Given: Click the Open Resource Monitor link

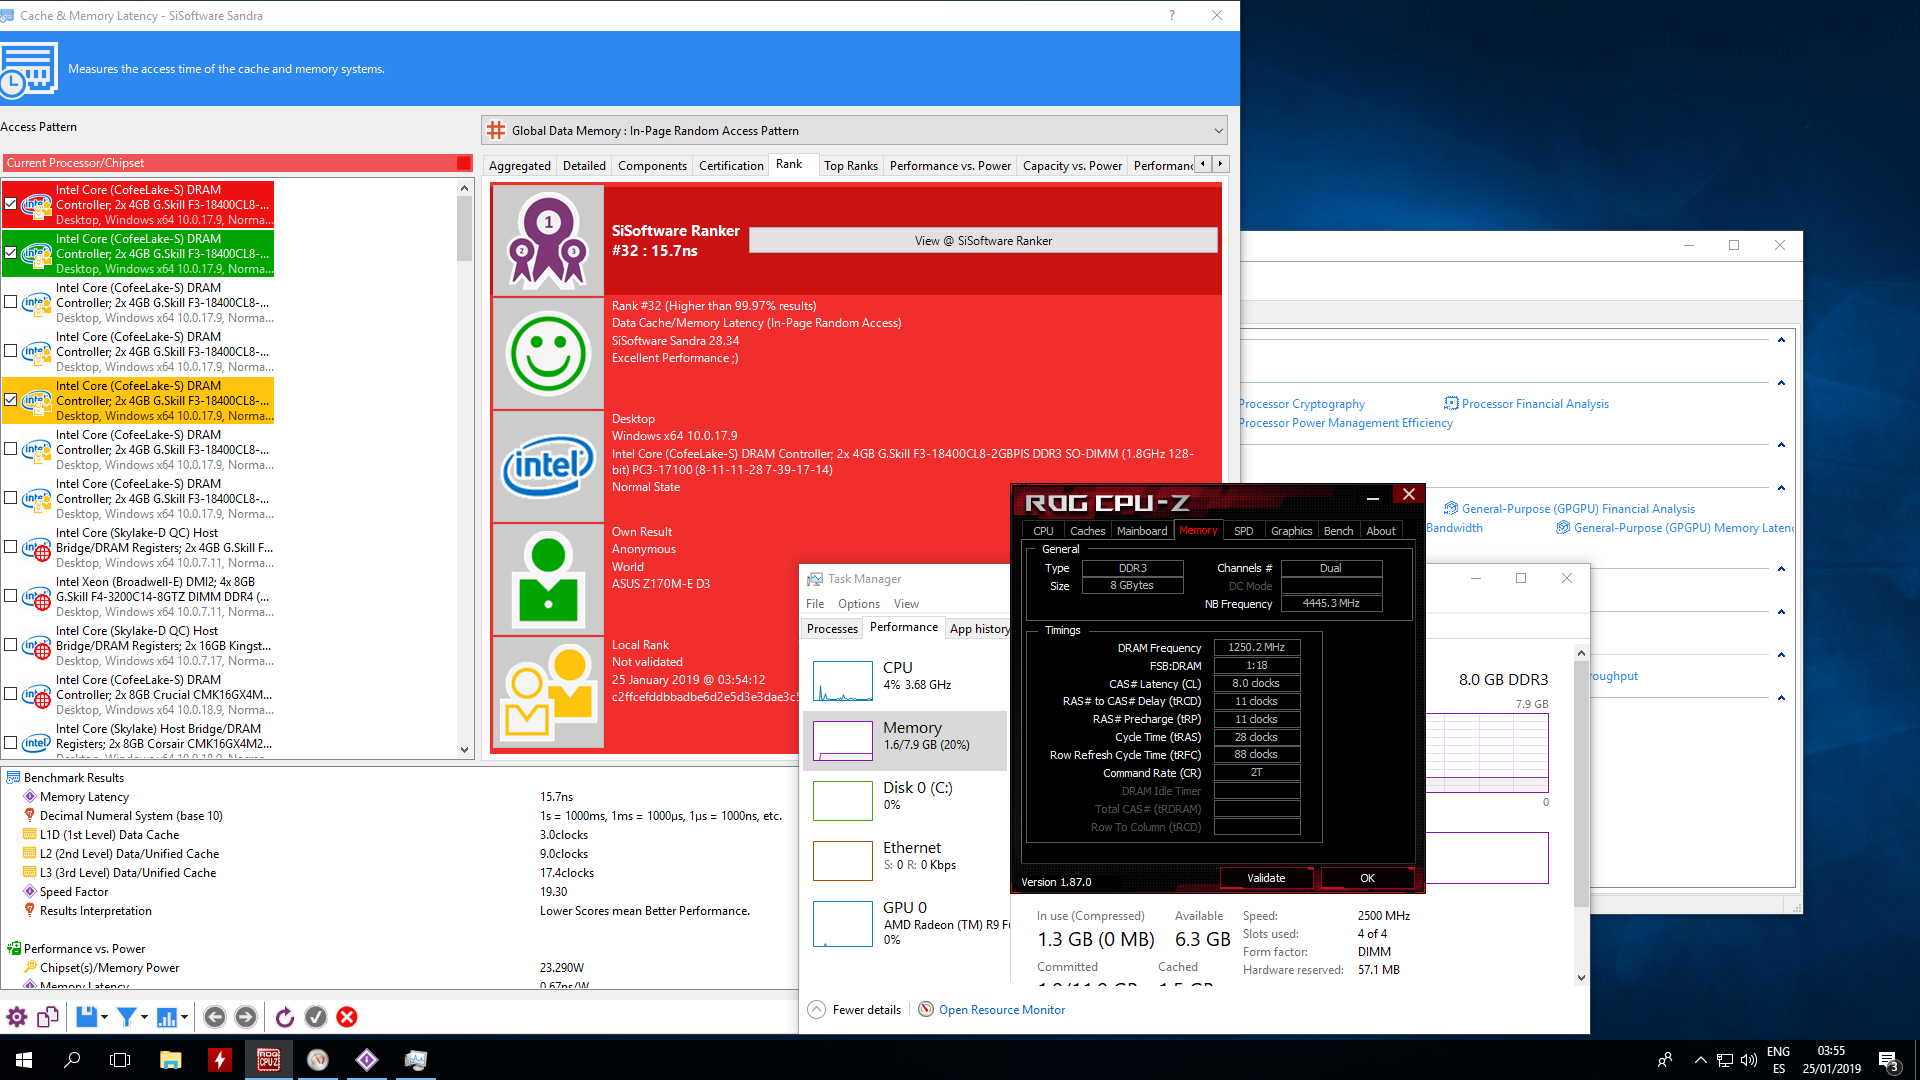Looking at the screenshot, I should (1001, 1010).
